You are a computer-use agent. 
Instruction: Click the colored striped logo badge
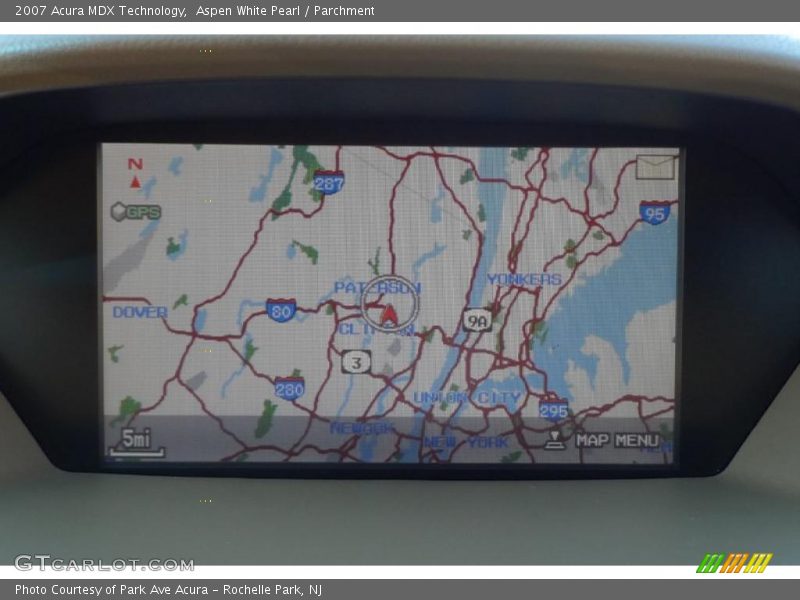coord(734,563)
